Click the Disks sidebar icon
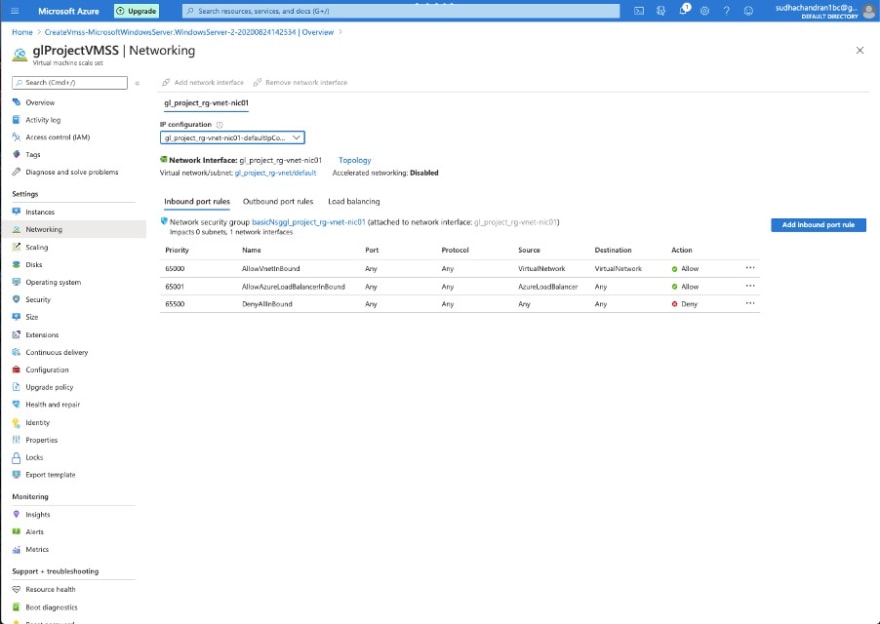Screen dimensions: 880x624 click(x=16, y=264)
